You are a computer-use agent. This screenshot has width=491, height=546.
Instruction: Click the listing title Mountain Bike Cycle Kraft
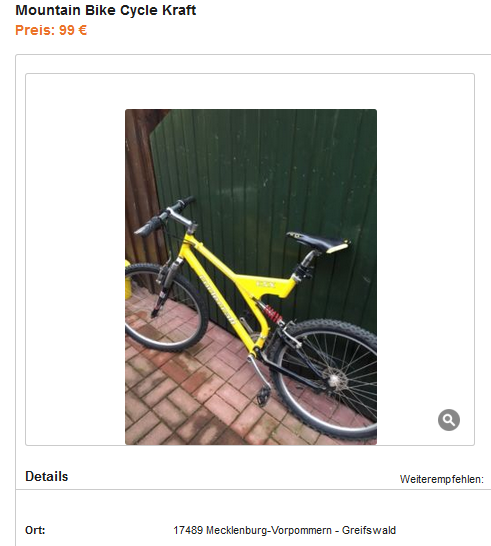[106, 10]
